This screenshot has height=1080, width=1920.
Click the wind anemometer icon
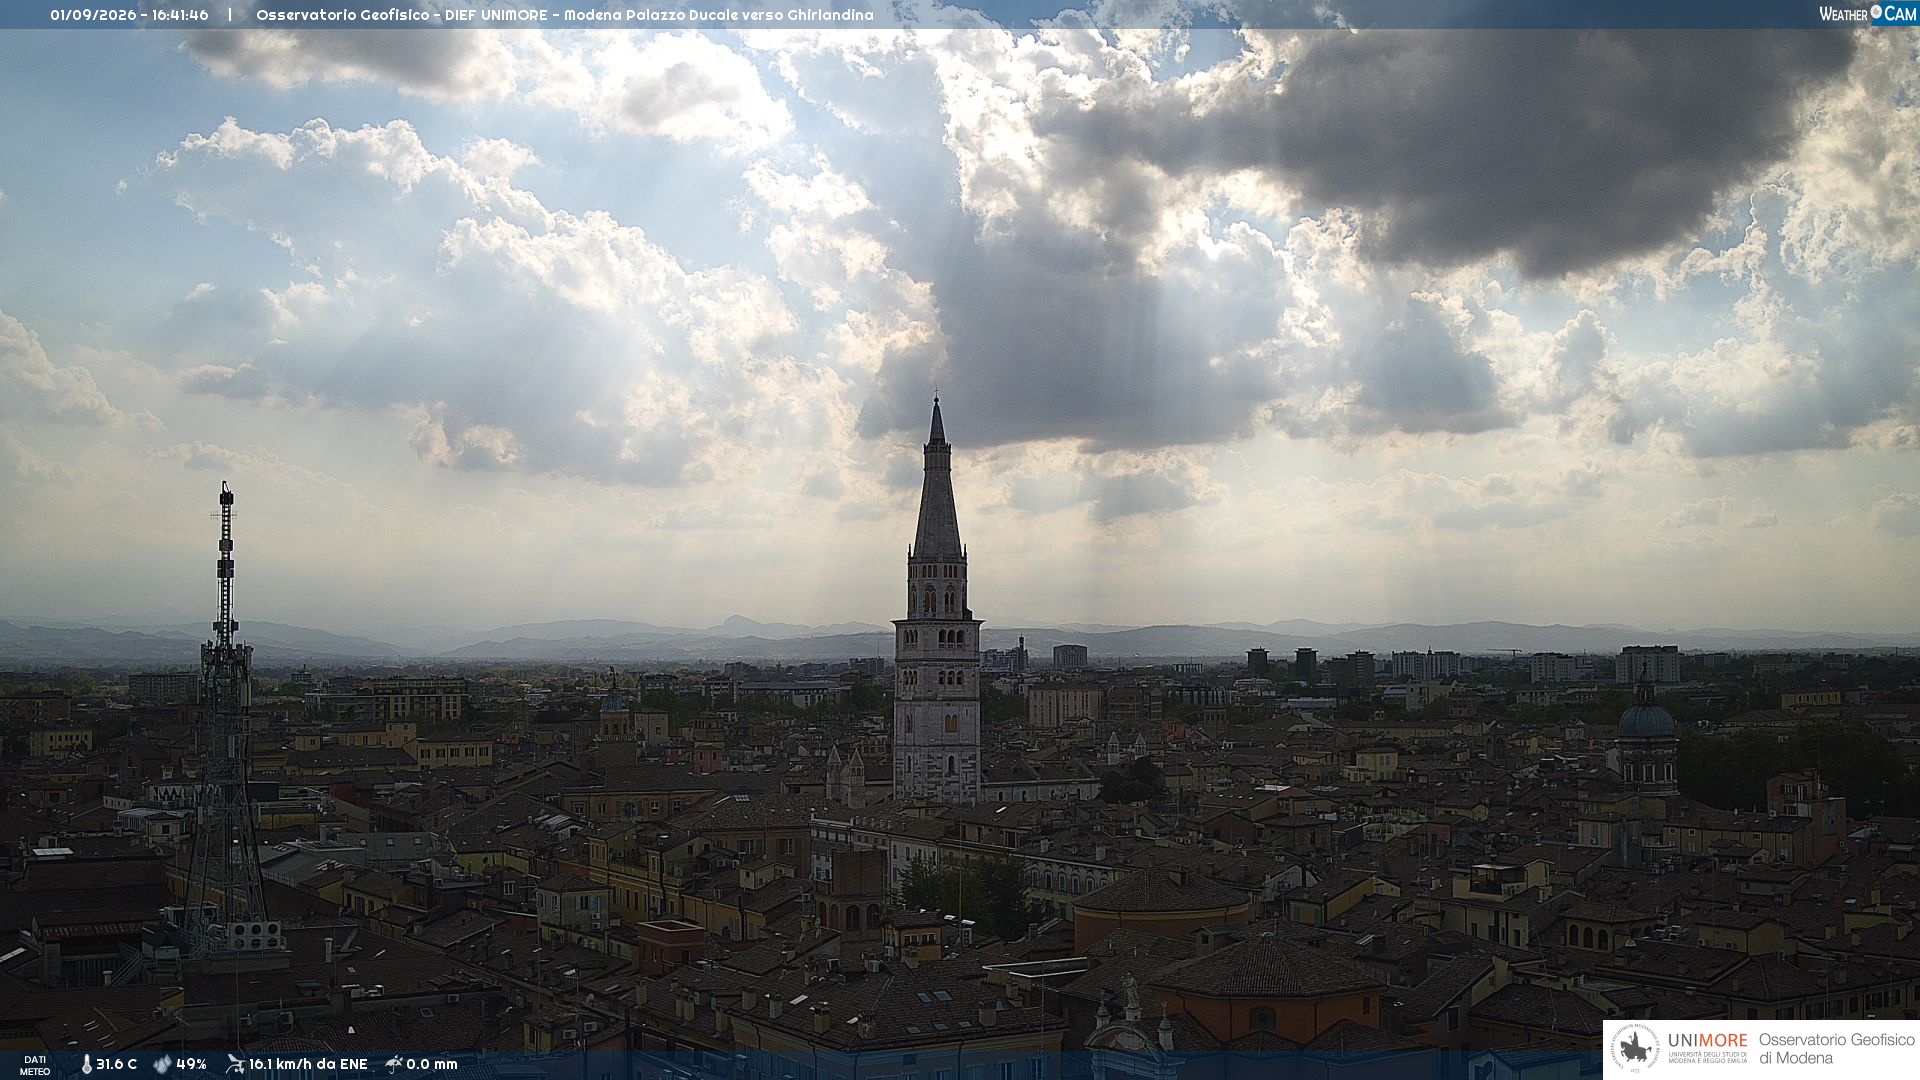point(235,1064)
